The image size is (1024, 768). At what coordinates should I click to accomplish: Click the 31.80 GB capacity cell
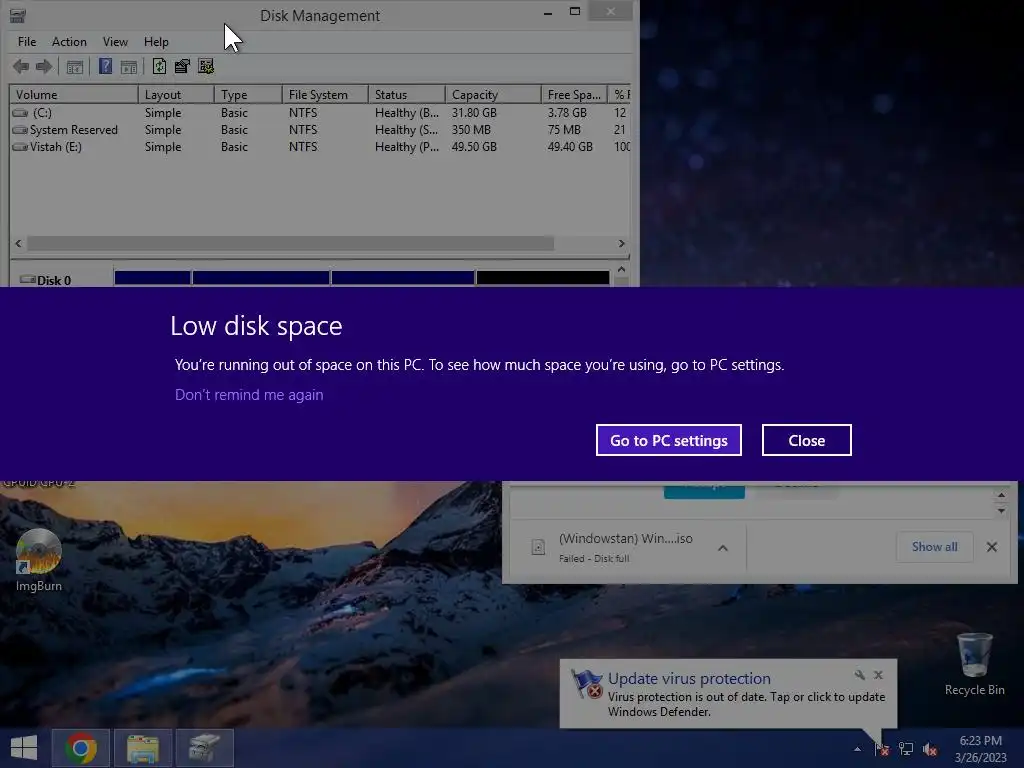[x=474, y=112]
